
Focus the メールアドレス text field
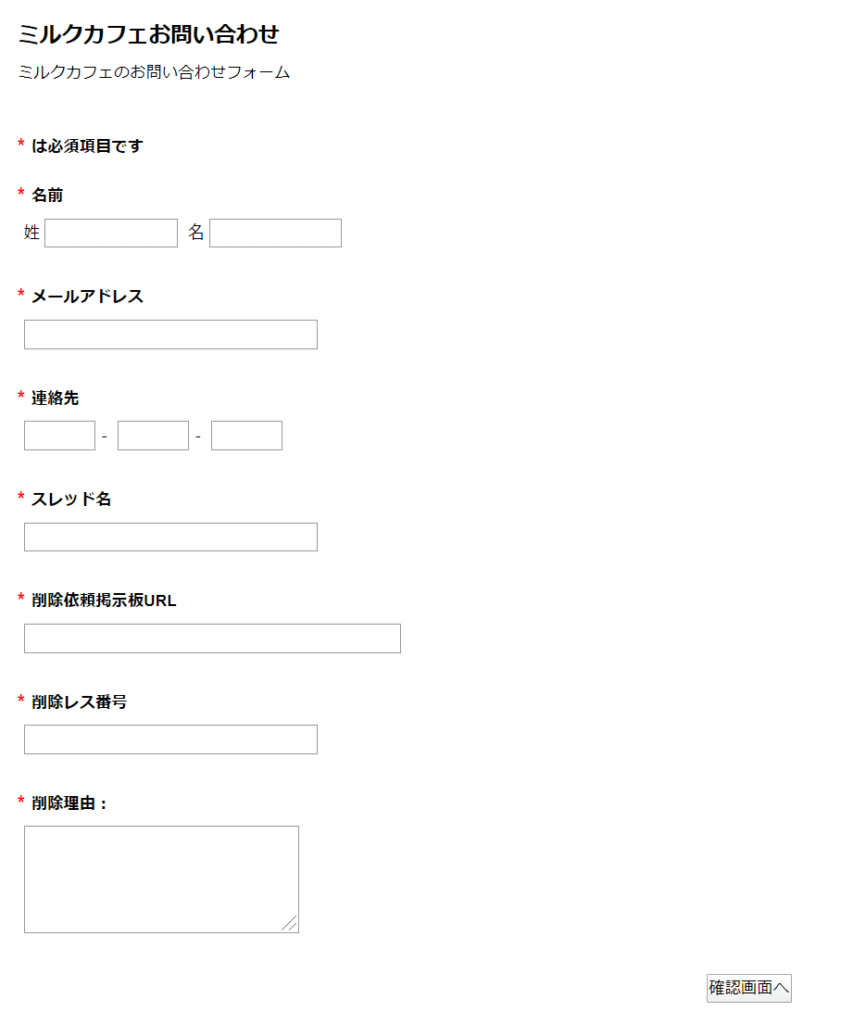click(170, 335)
